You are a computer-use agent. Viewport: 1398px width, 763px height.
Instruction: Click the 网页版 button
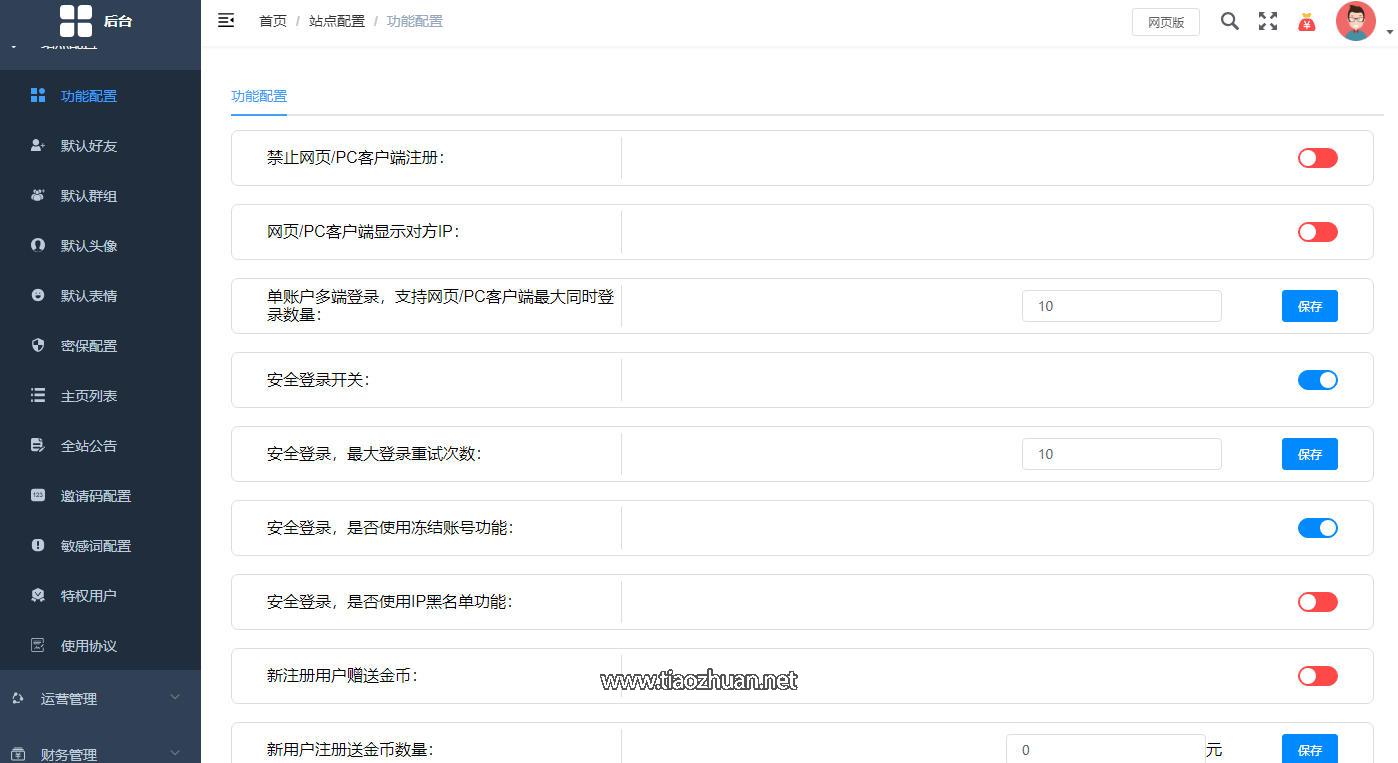click(x=1164, y=21)
